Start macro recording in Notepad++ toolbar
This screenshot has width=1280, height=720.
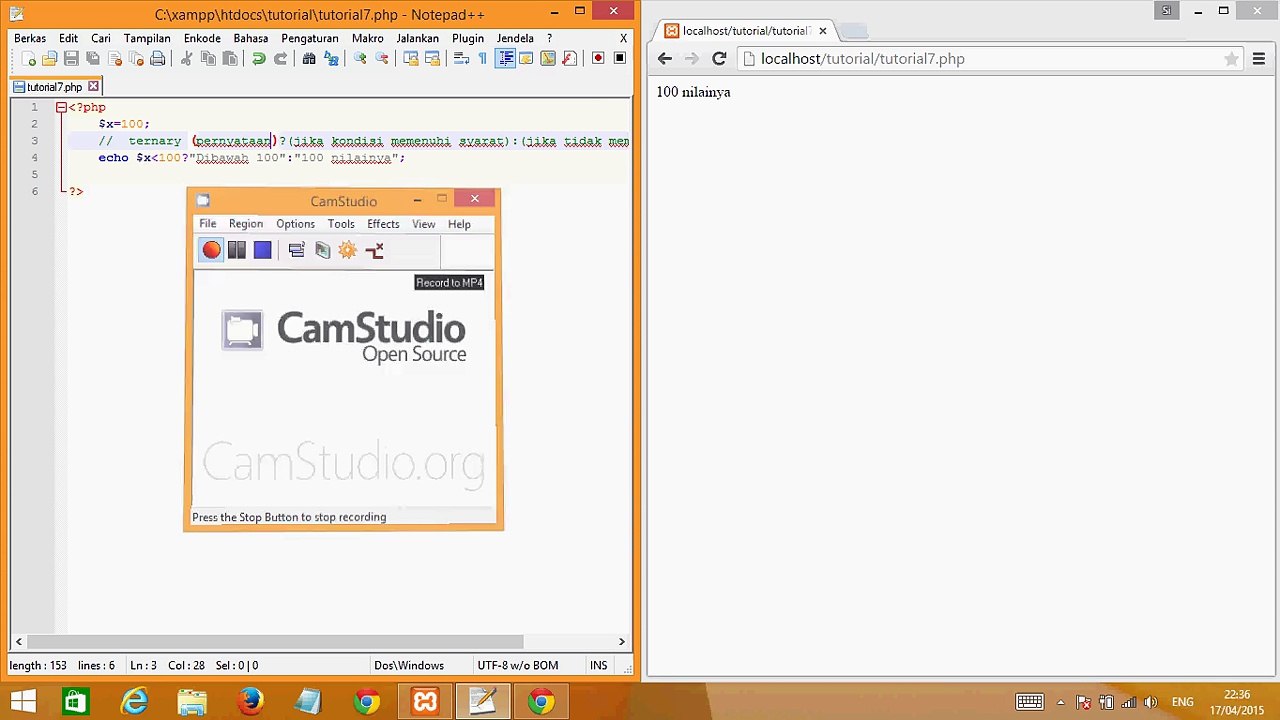[598, 59]
